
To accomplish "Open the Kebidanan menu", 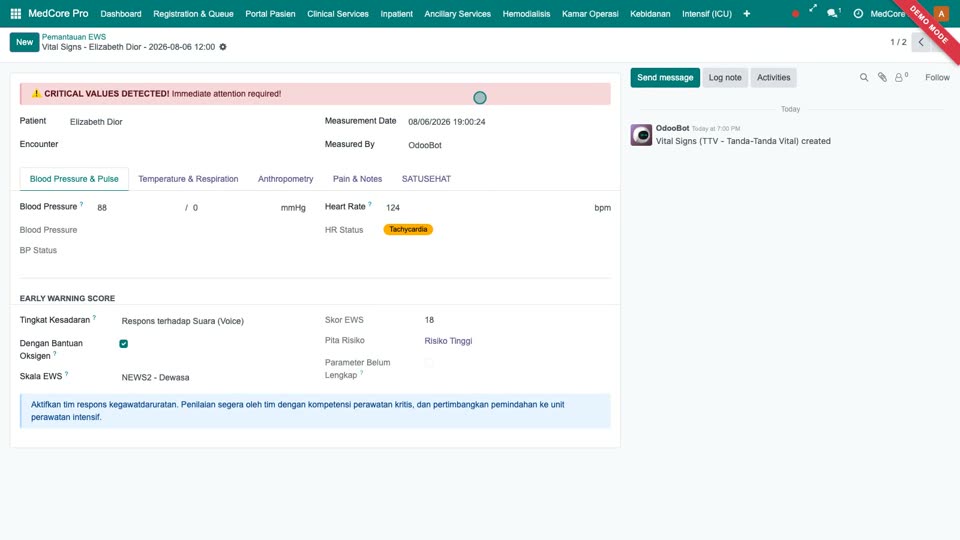I will [x=650, y=13].
